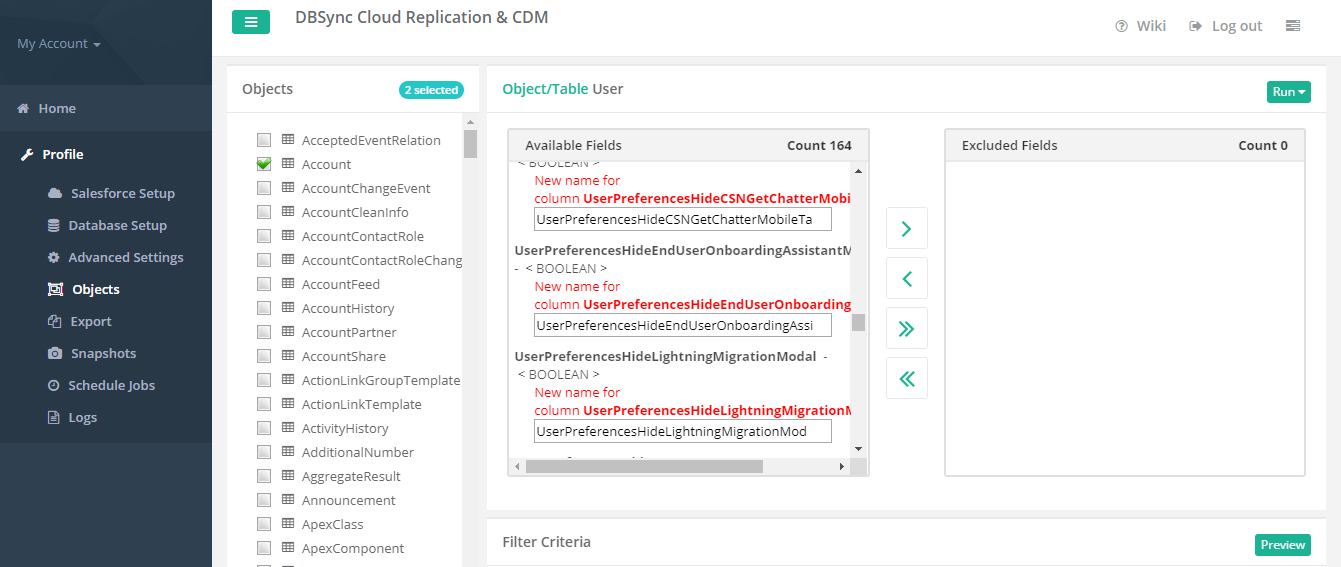Enable the ApexClass object checkbox
The height and width of the screenshot is (567, 1341).
264,524
